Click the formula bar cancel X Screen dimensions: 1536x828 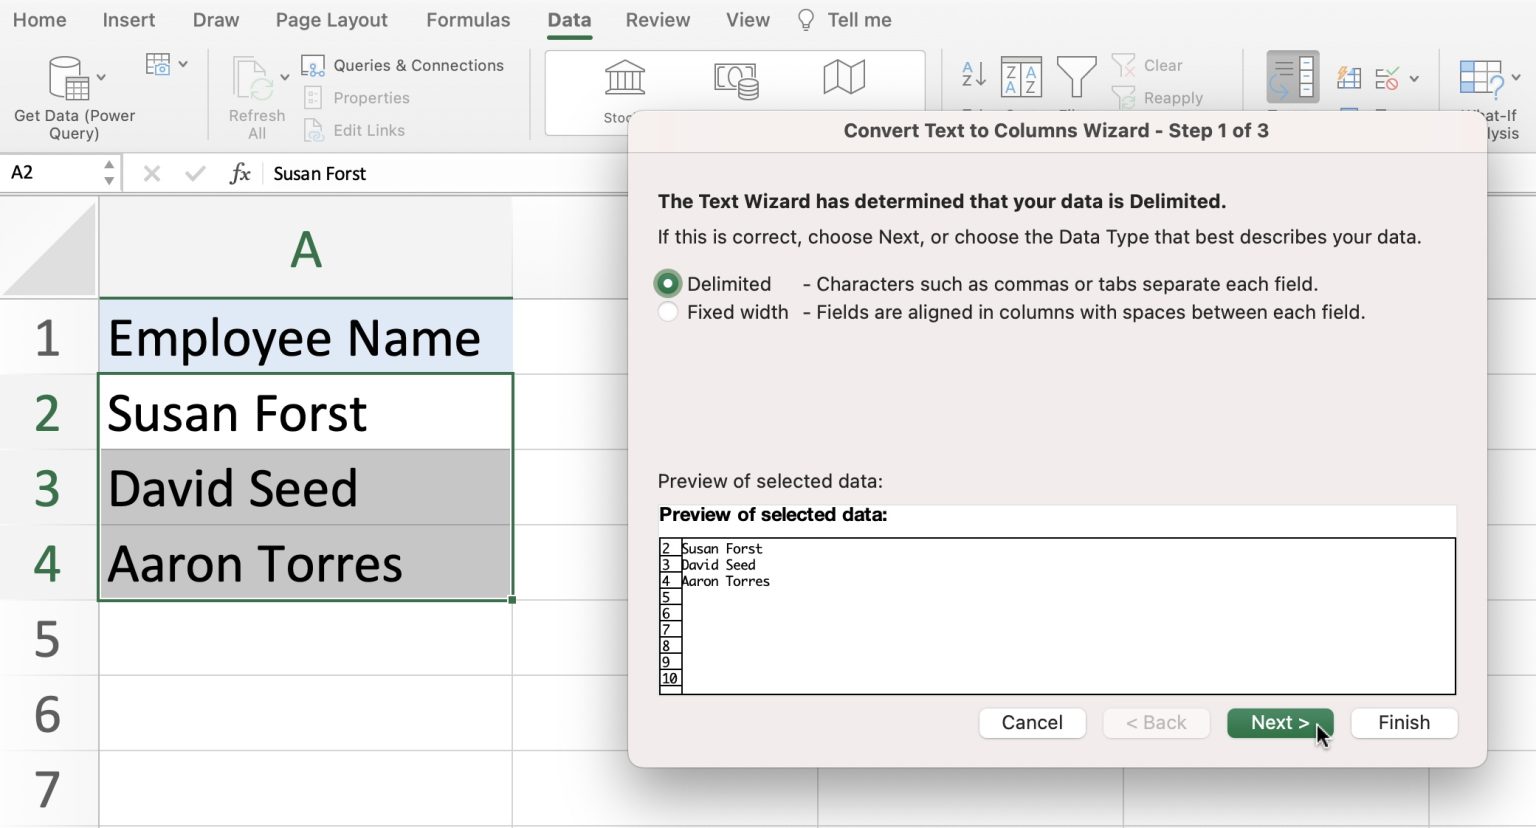coord(152,174)
